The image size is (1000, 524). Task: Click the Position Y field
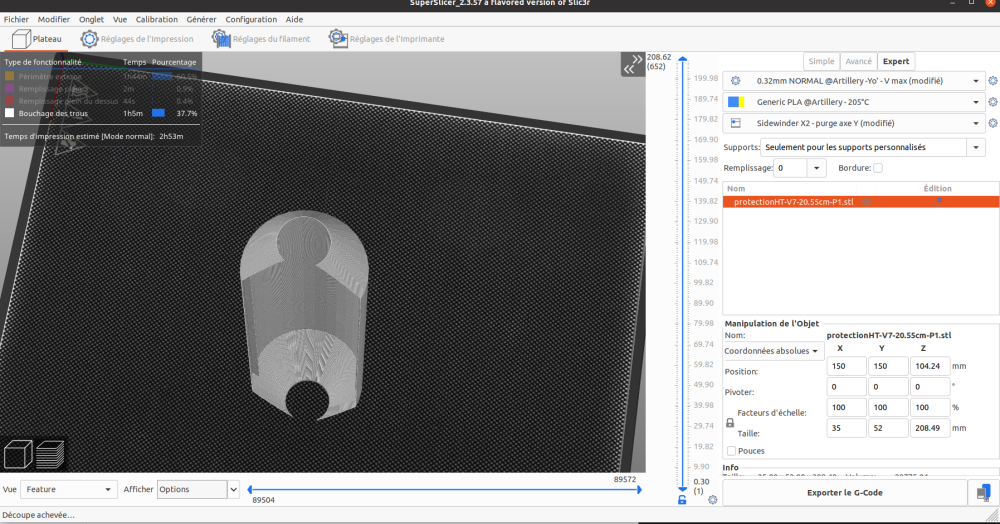pyautogui.click(x=888, y=366)
